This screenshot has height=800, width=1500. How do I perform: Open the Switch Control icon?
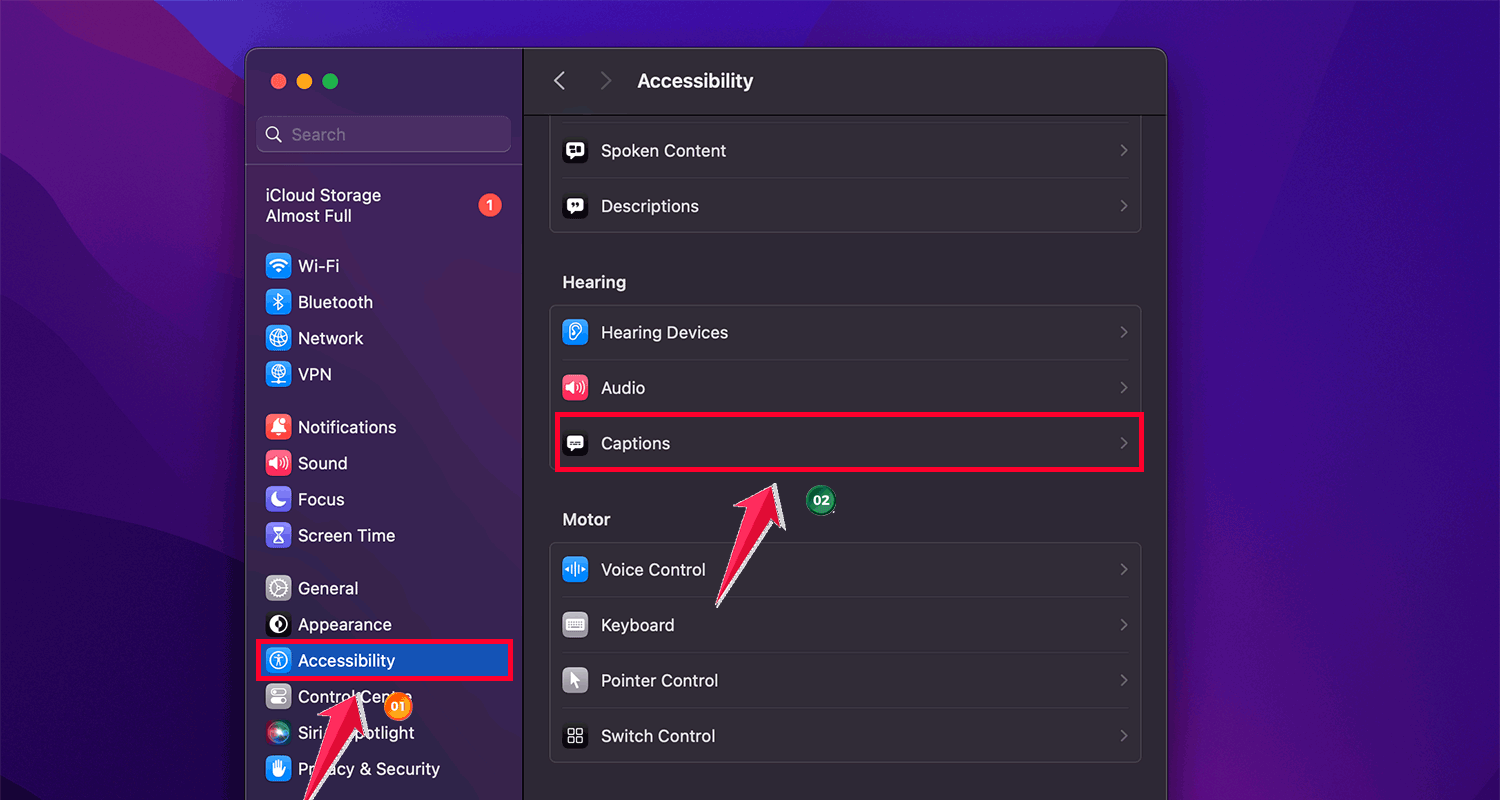575,736
